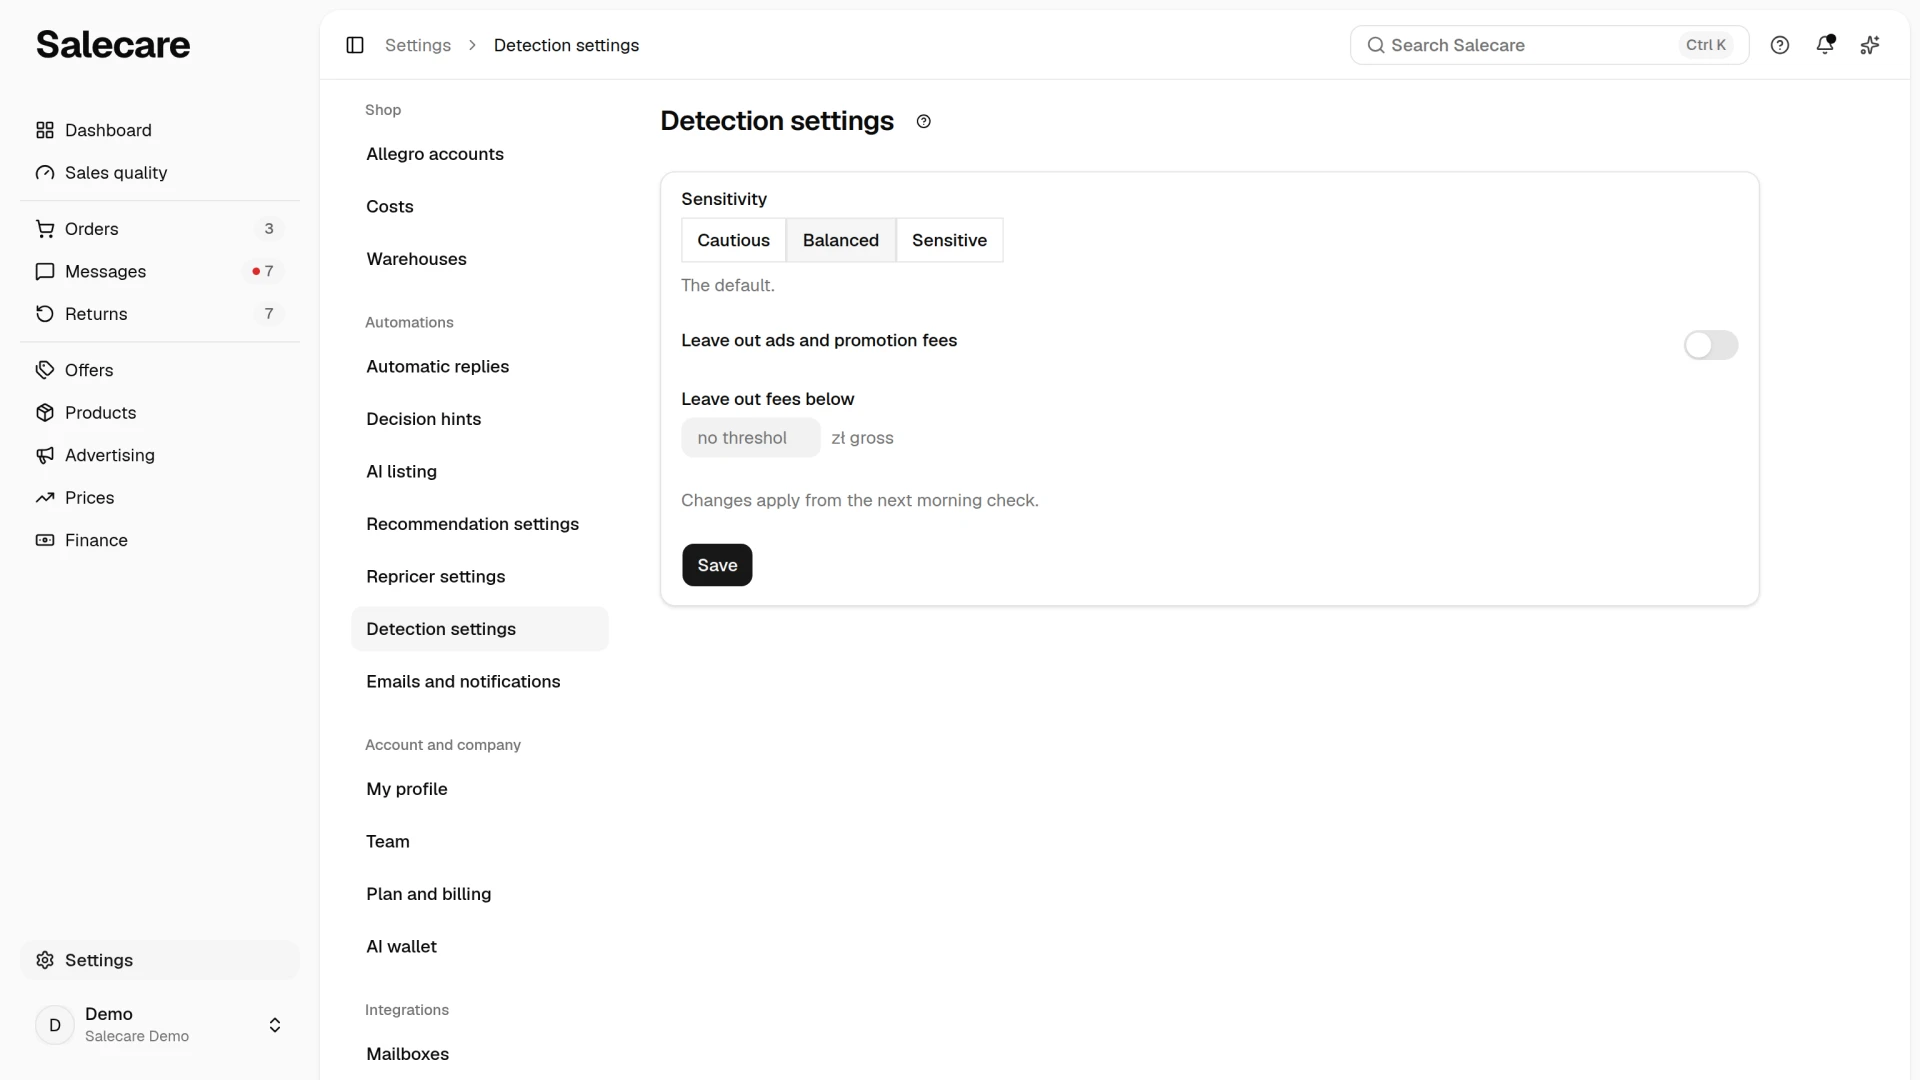Screen dimensions: 1920x1080
Task: Click the Demo account avatar D
Action: click(55, 1025)
